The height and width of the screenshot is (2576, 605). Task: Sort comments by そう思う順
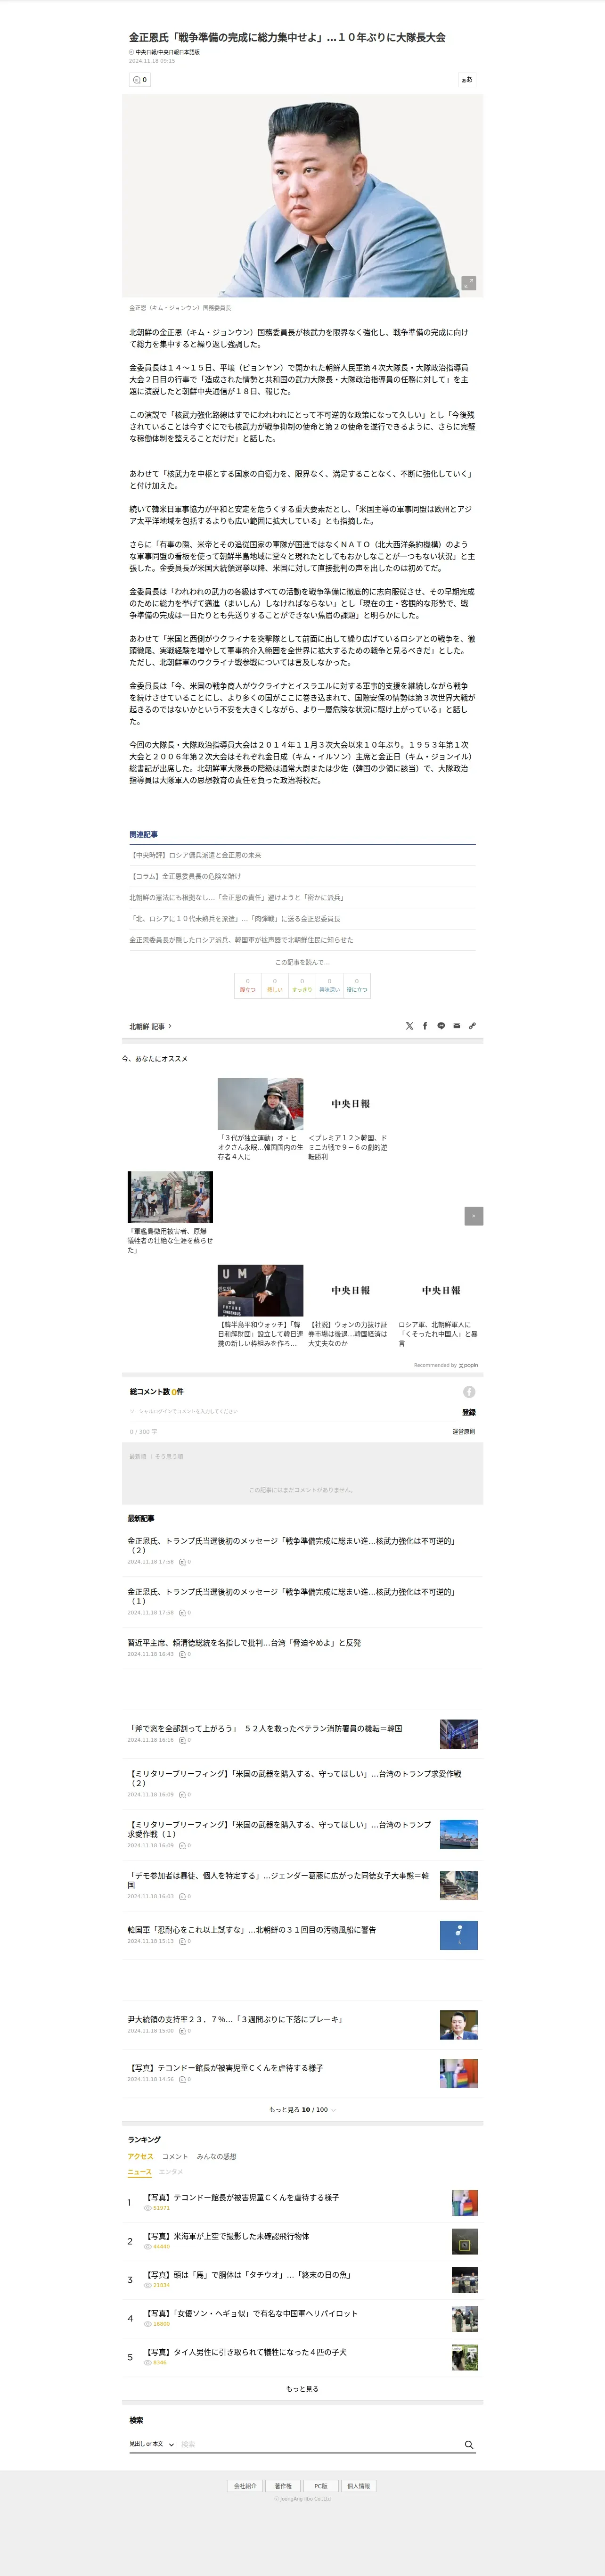169,1456
